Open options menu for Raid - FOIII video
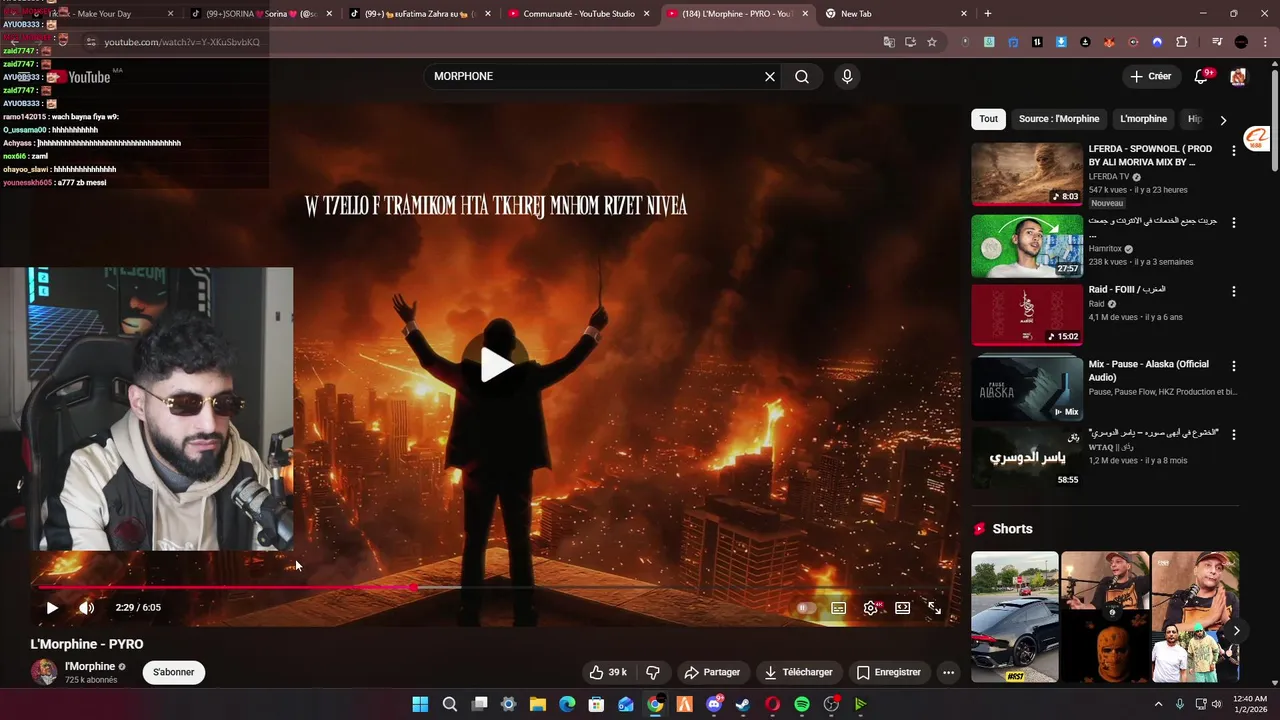The height and width of the screenshot is (720, 1280). [x=1233, y=292]
